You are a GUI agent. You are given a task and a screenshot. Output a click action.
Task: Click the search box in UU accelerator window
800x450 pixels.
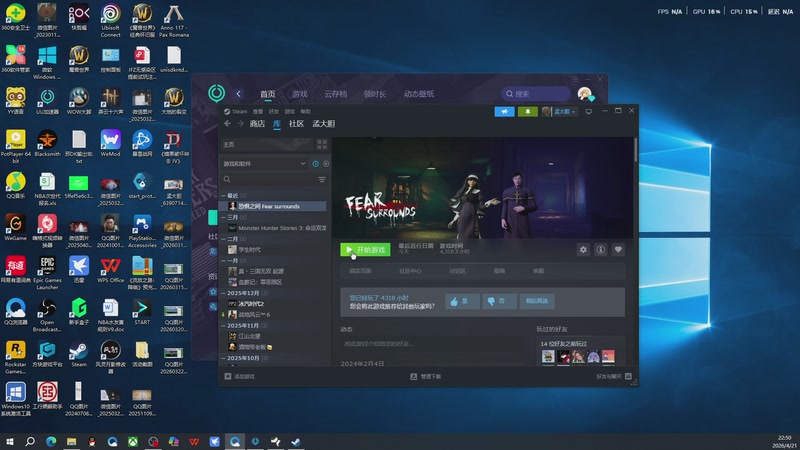click(535, 94)
